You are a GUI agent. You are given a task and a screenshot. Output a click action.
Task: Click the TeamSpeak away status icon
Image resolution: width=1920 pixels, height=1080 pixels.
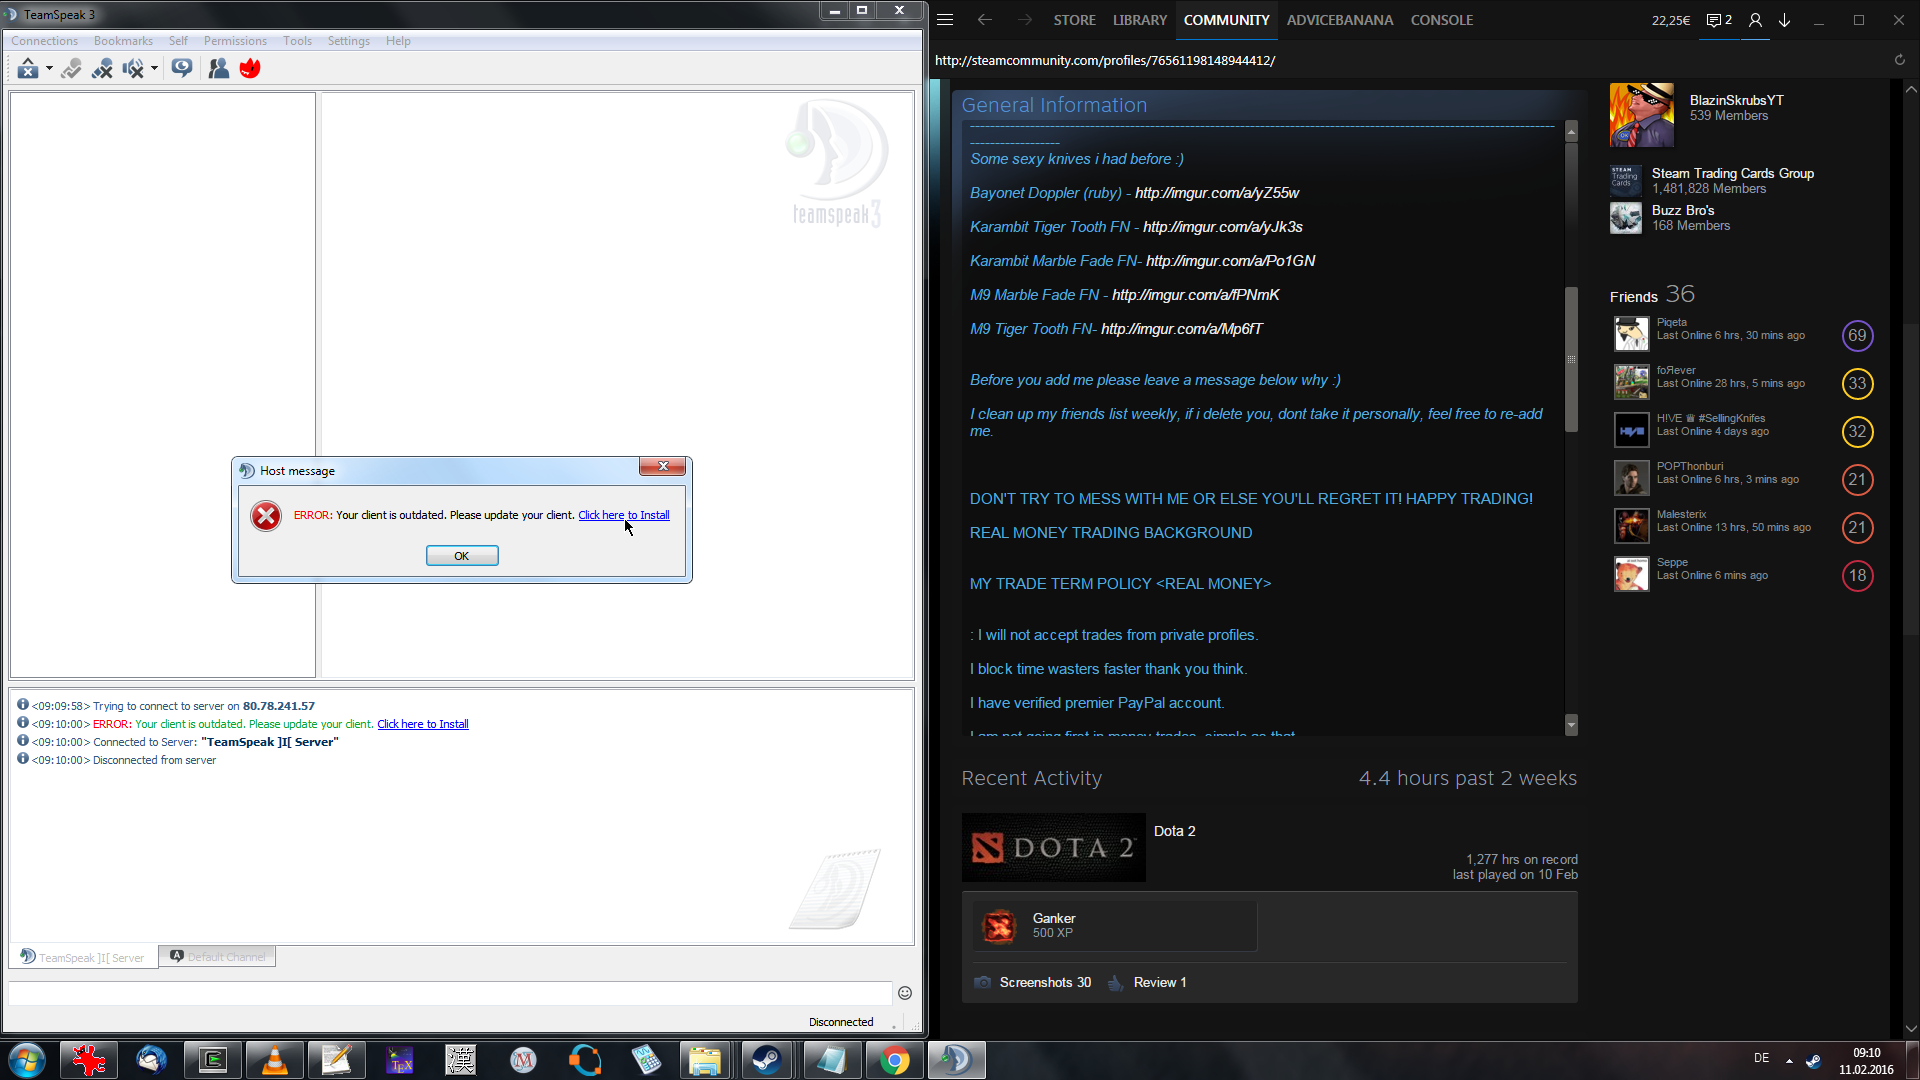pyautogui.click(x=27, y=68)
